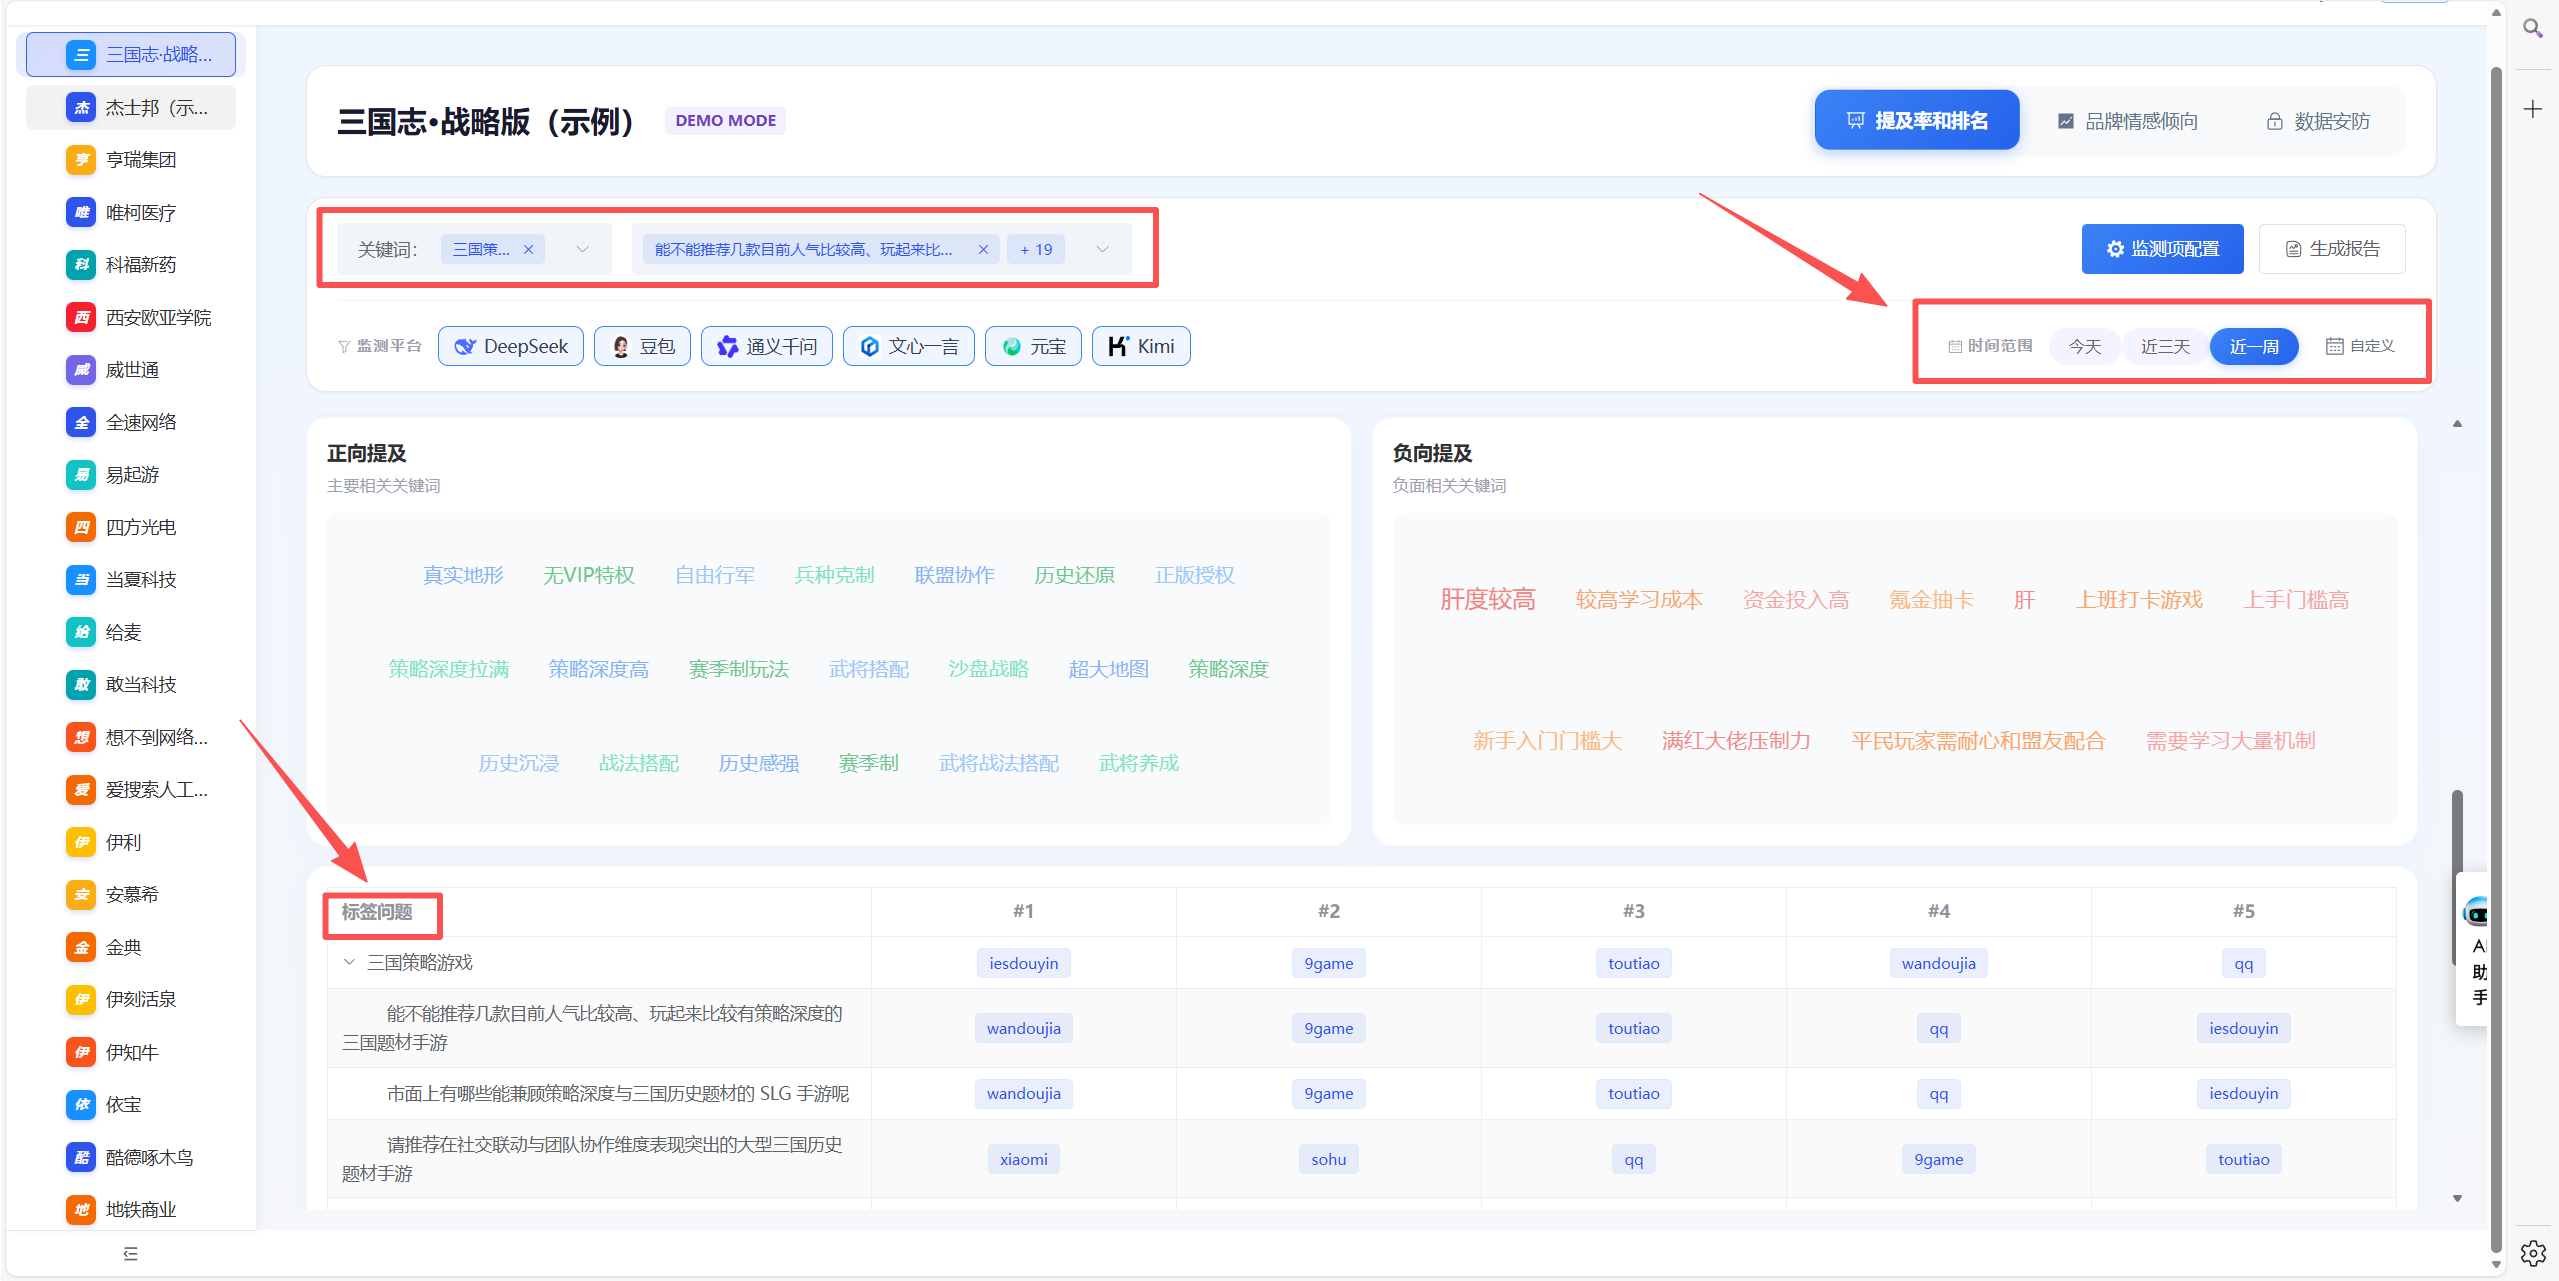Switch to 数据安防 tab
This screenshot has height=1281, width=2559.
pyautogui.click(x=2317, y=121)
